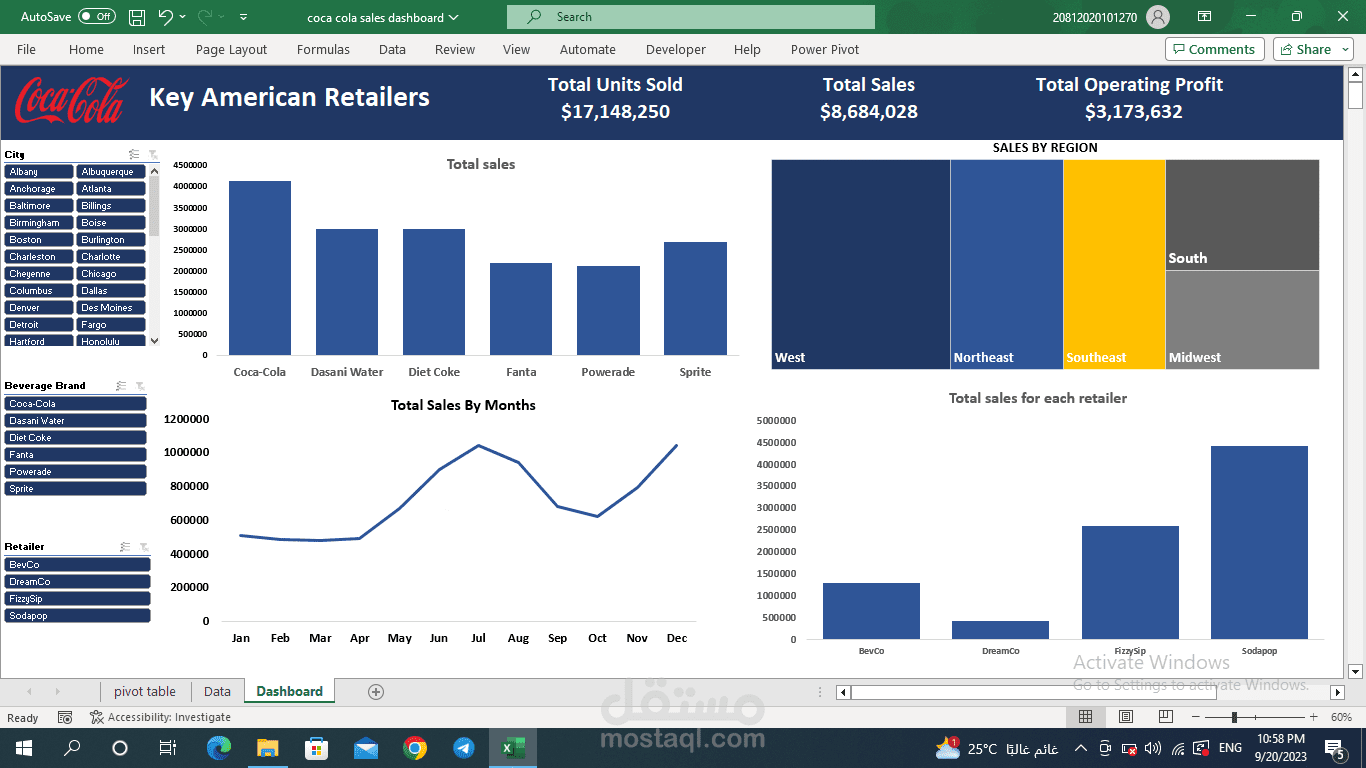Toggle the Sodapop retailer slicer button

pyautogui.click(x=78, y=616)
